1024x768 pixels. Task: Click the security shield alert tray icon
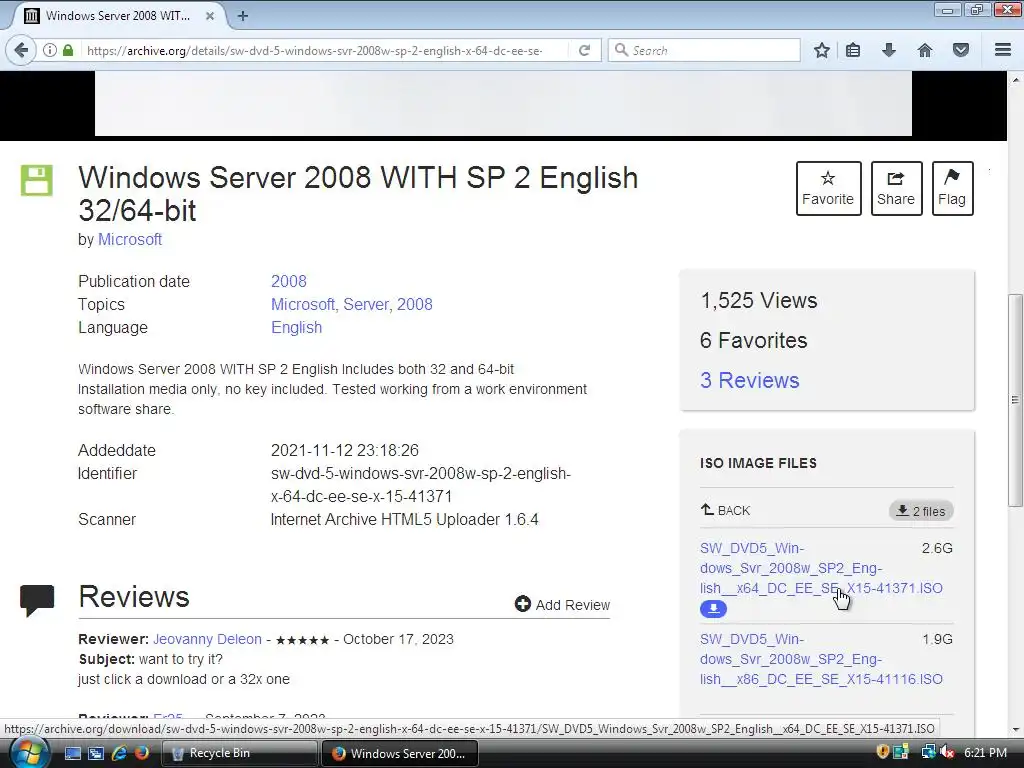click(x=882, y=752)
